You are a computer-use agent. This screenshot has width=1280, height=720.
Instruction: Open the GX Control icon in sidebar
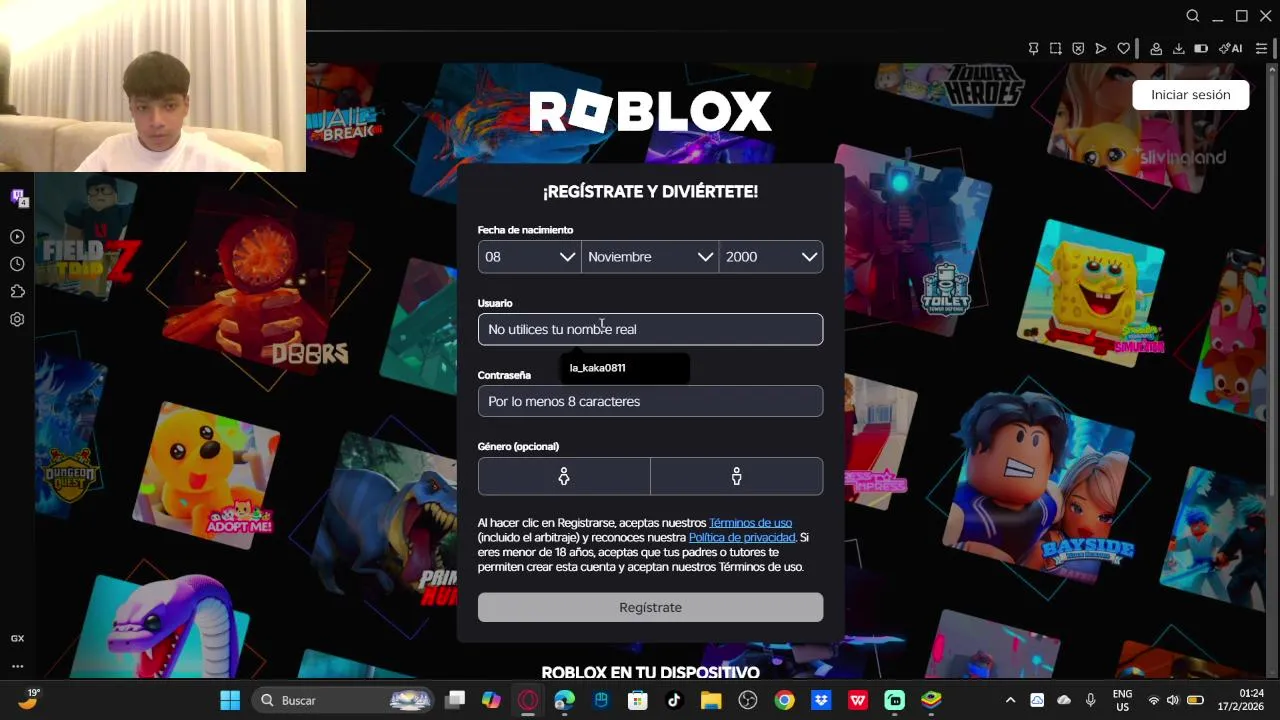pos(17,638)
